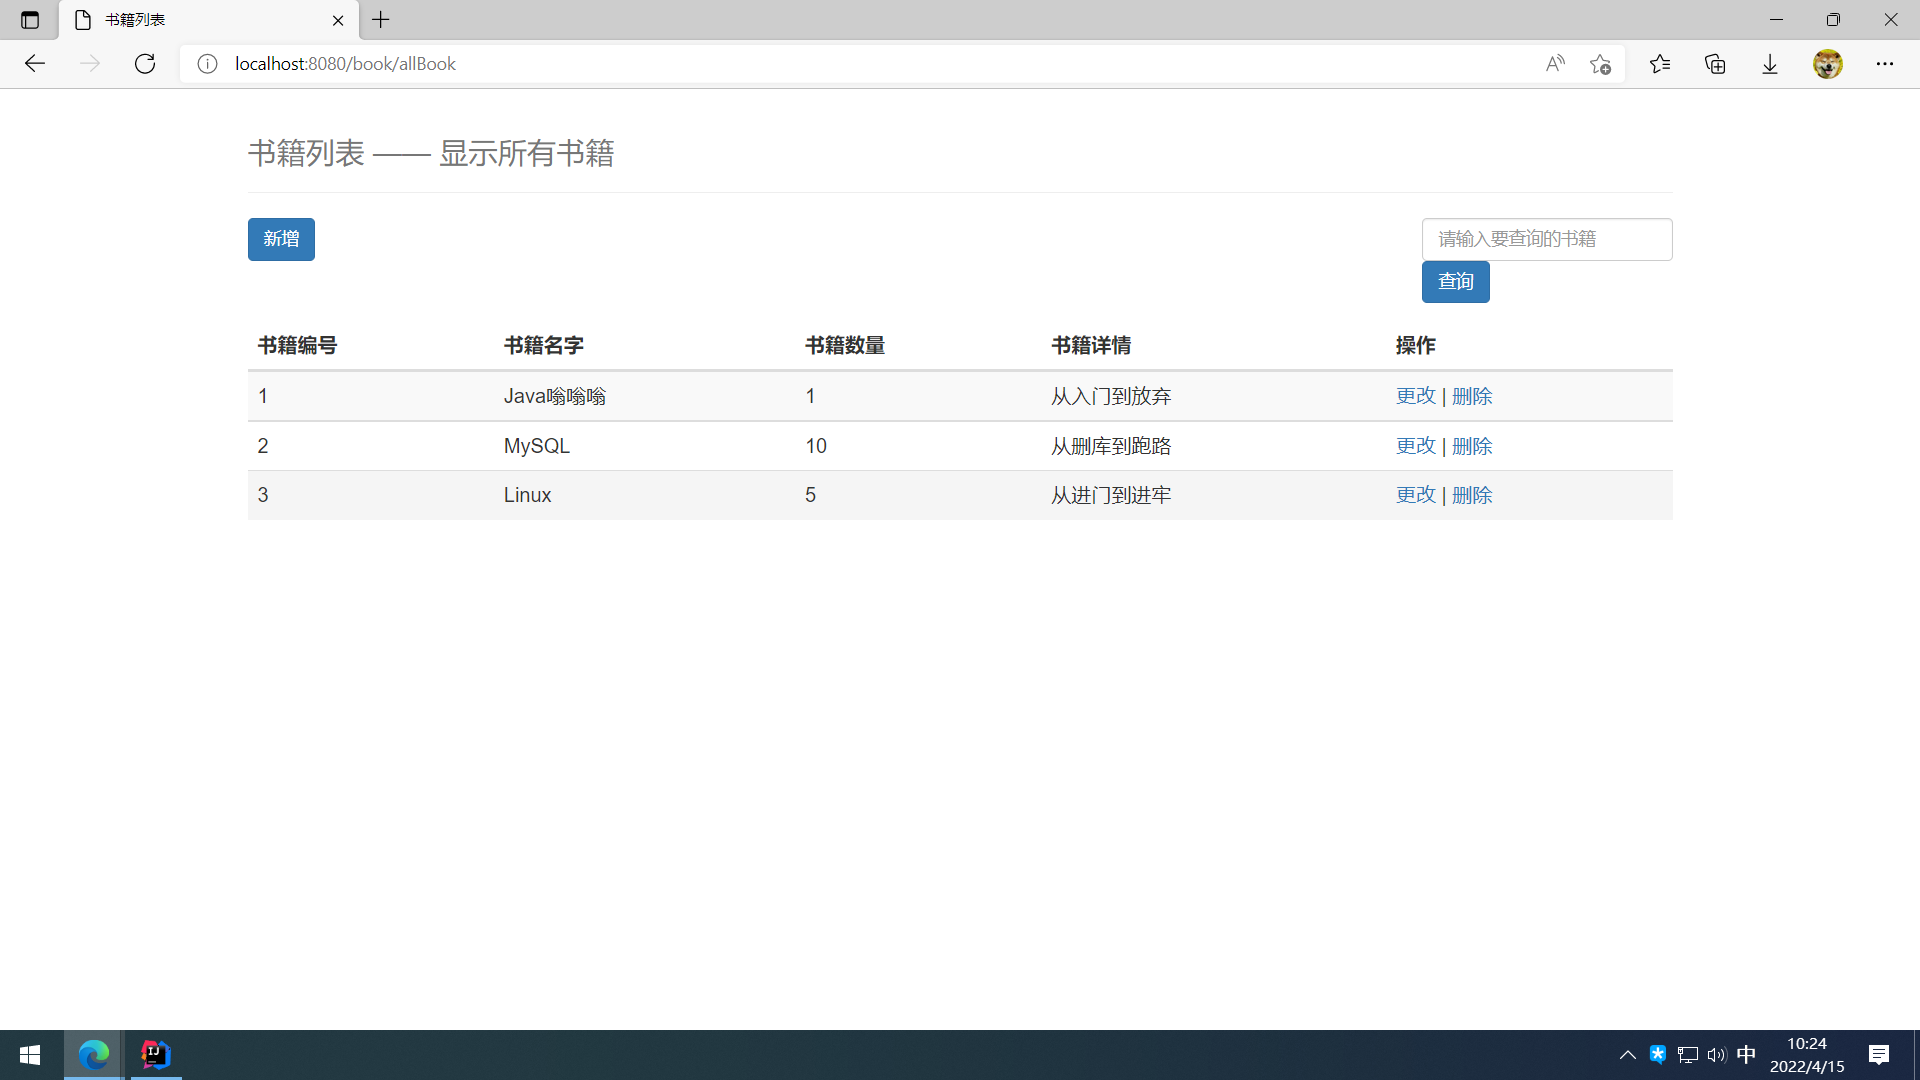This screenshot has width=1920, height=1080.
Task: Show hidden system tray icons
Action: (x=1627, y=1055)
